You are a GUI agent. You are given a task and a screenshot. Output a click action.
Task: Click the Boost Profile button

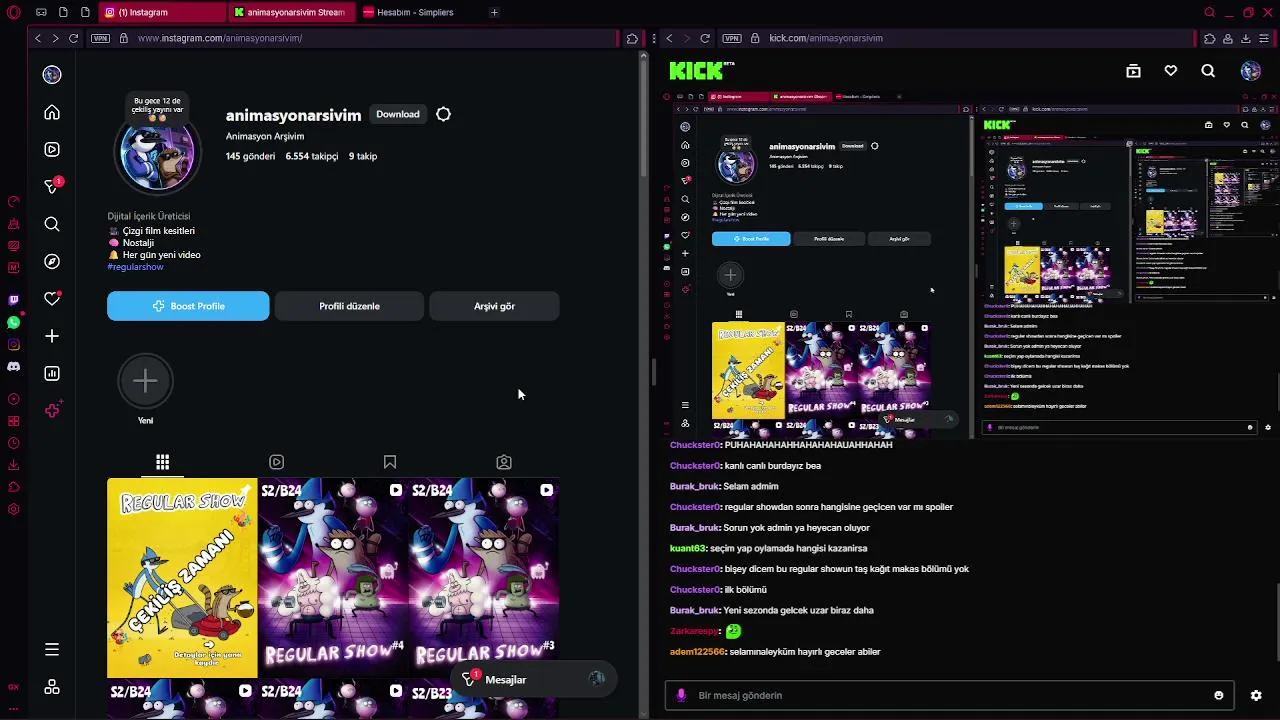(x=188, y=306)
